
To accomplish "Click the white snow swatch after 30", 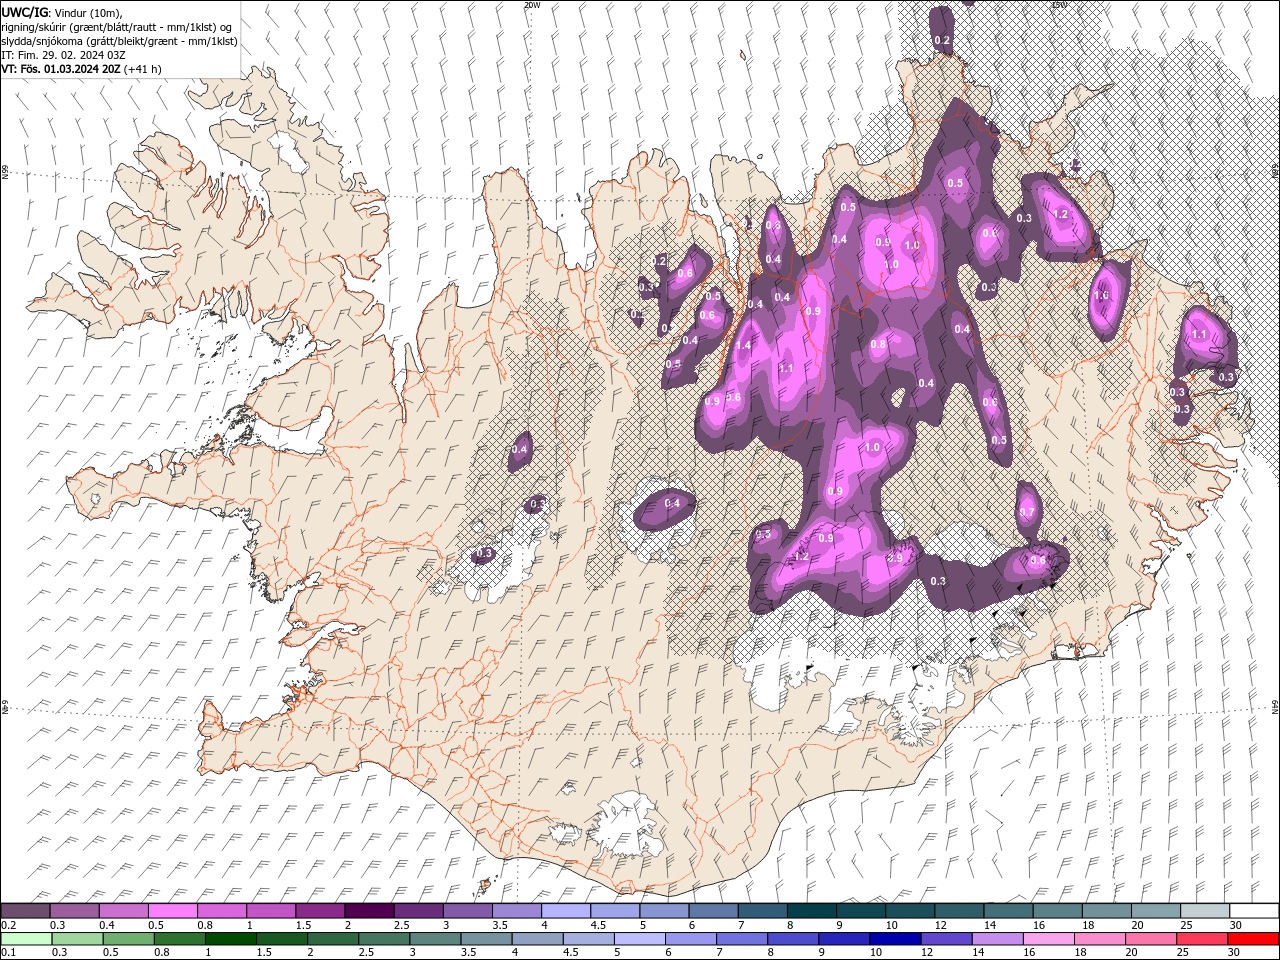I will click(1253, 911).
